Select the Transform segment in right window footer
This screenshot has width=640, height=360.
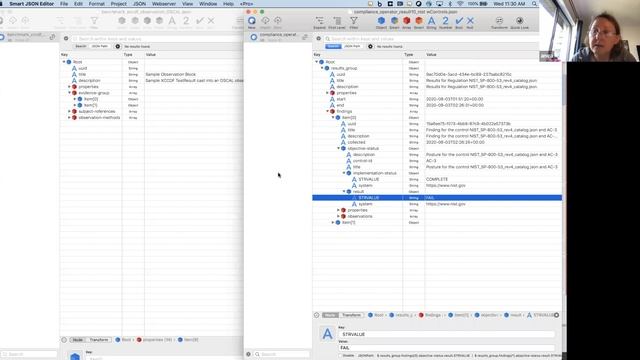[x=351, y=315]
